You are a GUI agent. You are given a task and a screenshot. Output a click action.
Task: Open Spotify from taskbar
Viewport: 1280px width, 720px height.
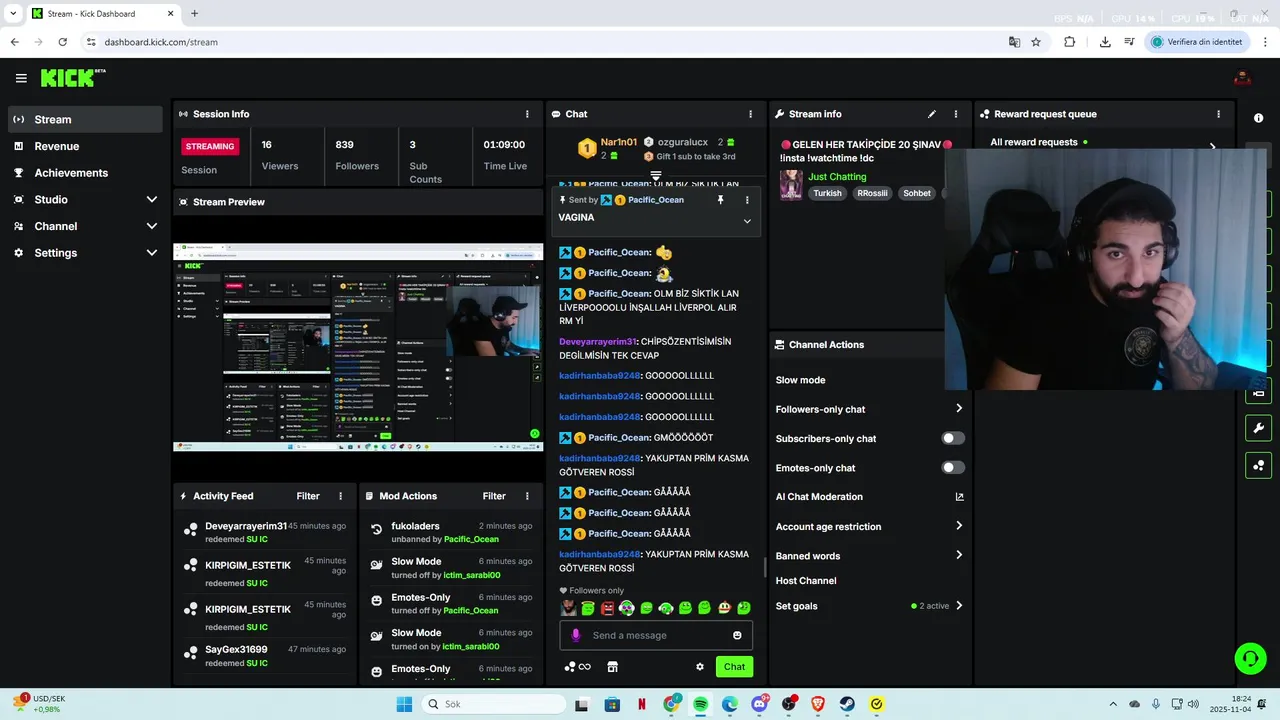click(x=700, y=704)
